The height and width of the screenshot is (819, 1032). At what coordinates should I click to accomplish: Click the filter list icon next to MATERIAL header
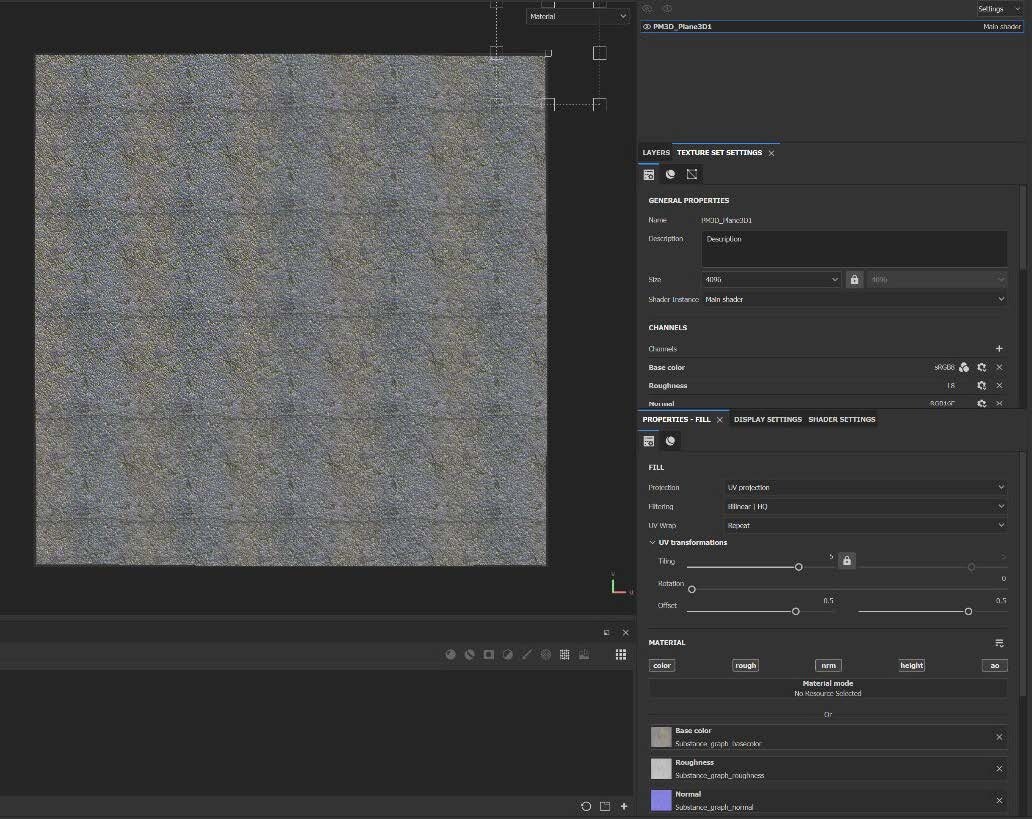(x=999, y=643)
